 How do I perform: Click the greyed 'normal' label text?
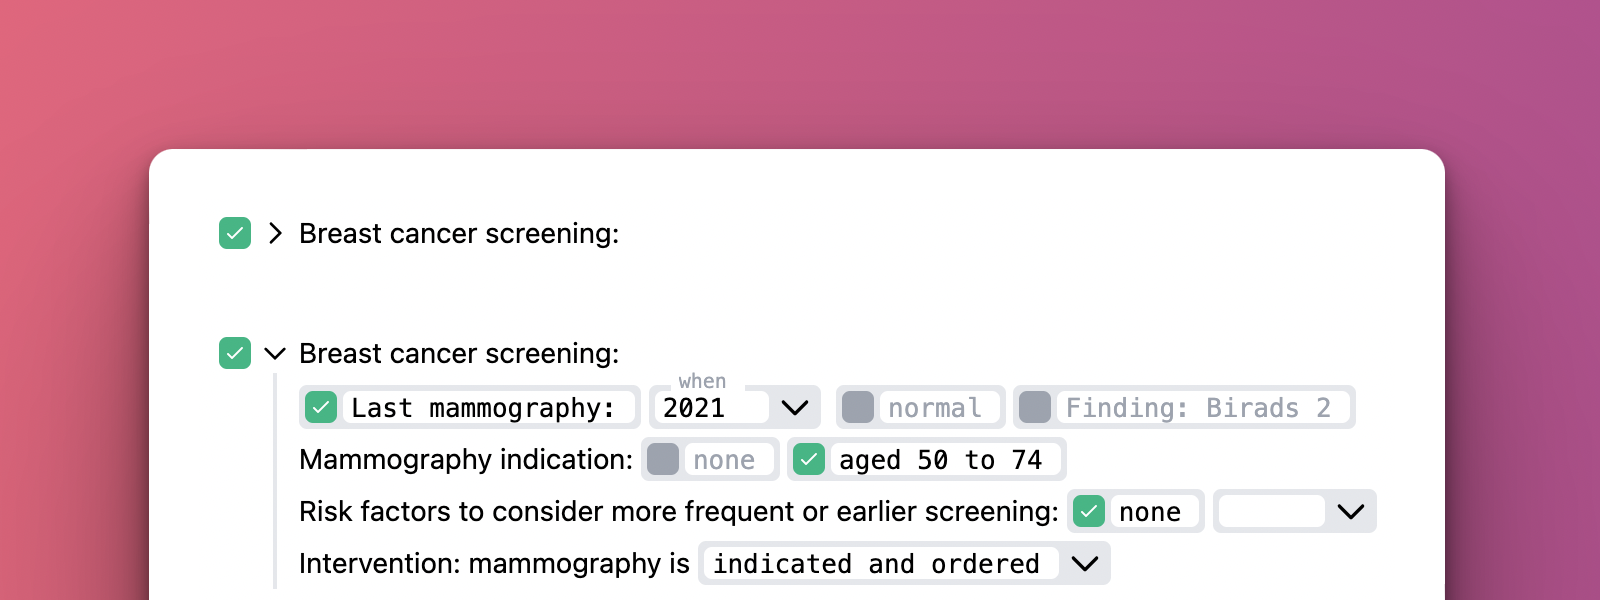click(935, 408)
